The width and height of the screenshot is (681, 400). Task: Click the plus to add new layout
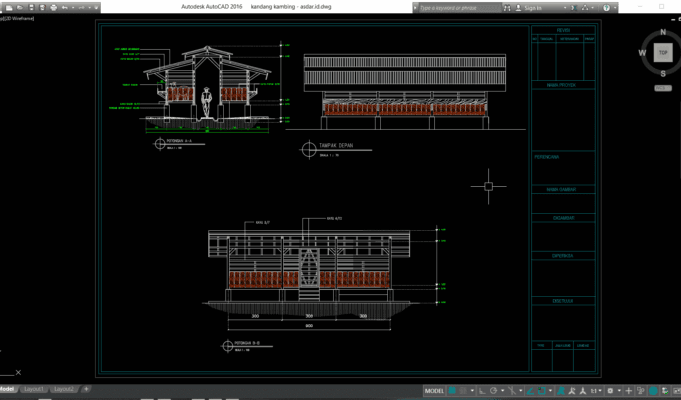point(86,389)
